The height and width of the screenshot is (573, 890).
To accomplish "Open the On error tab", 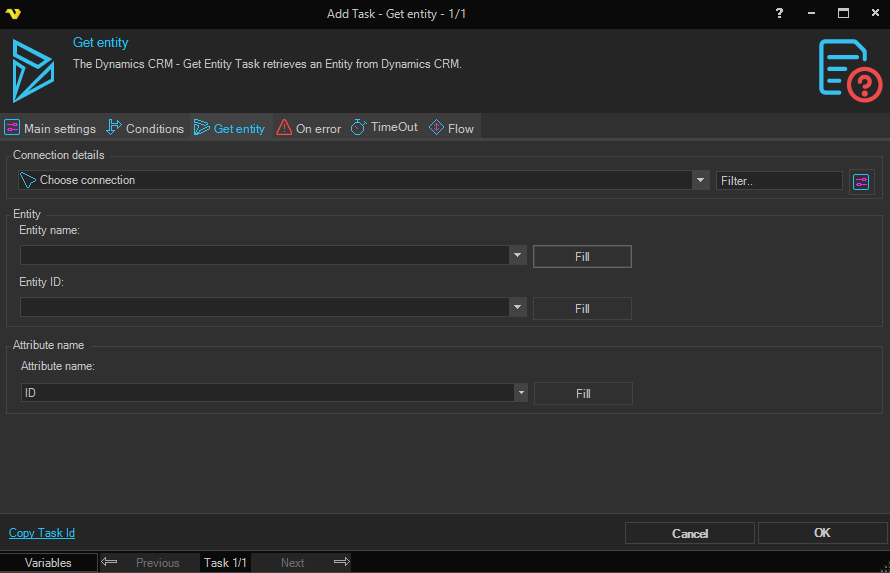I will coord(309,128).
